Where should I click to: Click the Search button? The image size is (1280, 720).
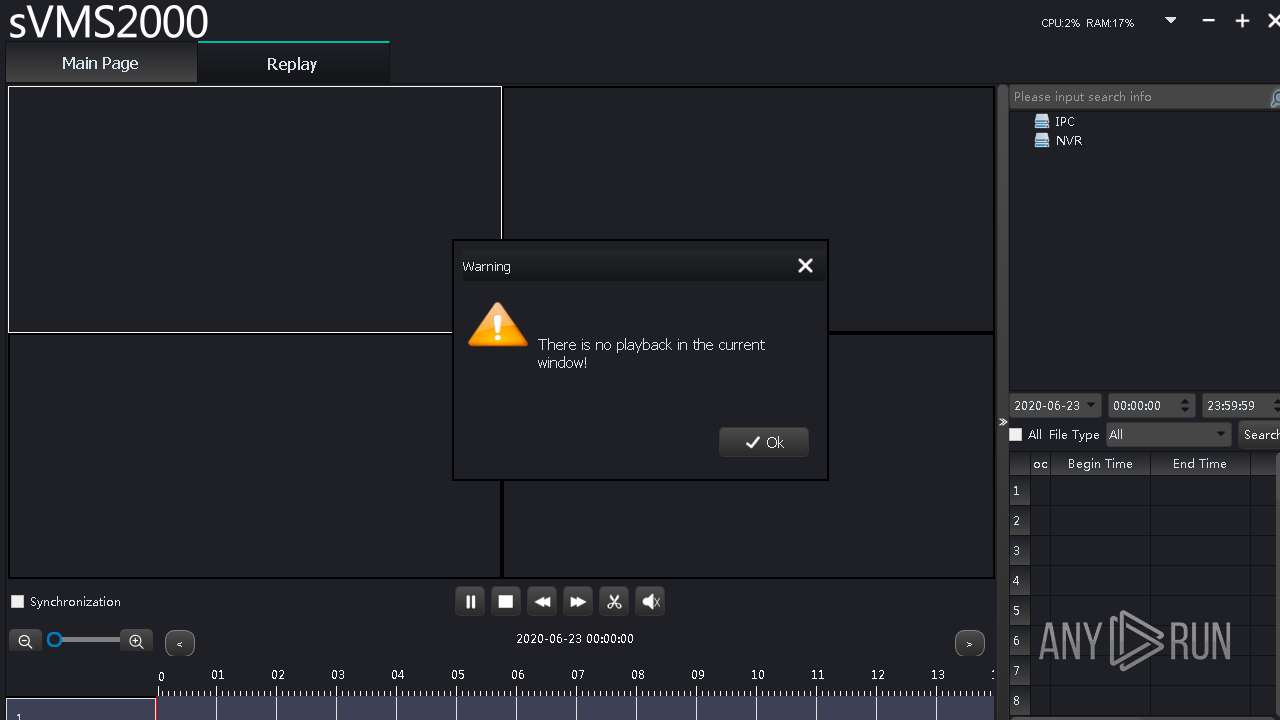point(1260,434)
